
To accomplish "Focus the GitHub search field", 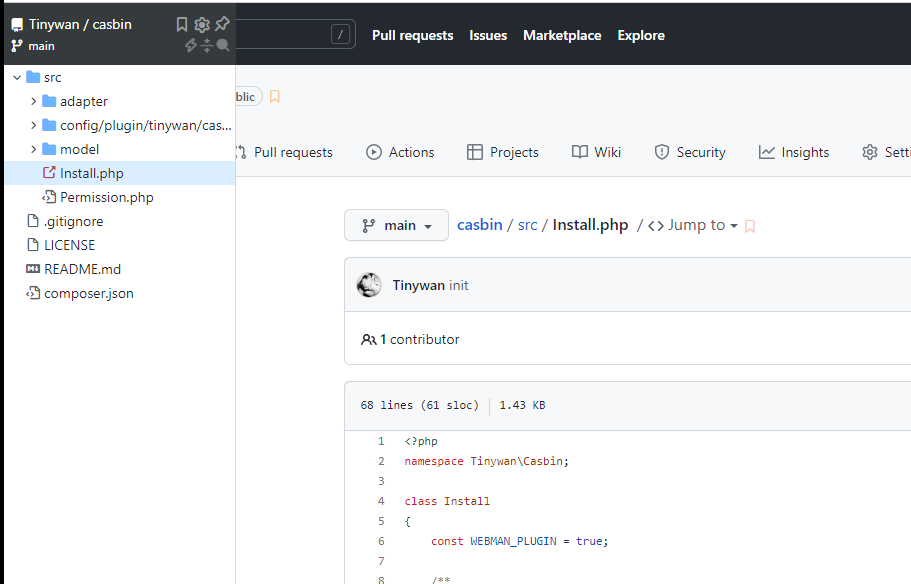I will (x=295, y=35).
